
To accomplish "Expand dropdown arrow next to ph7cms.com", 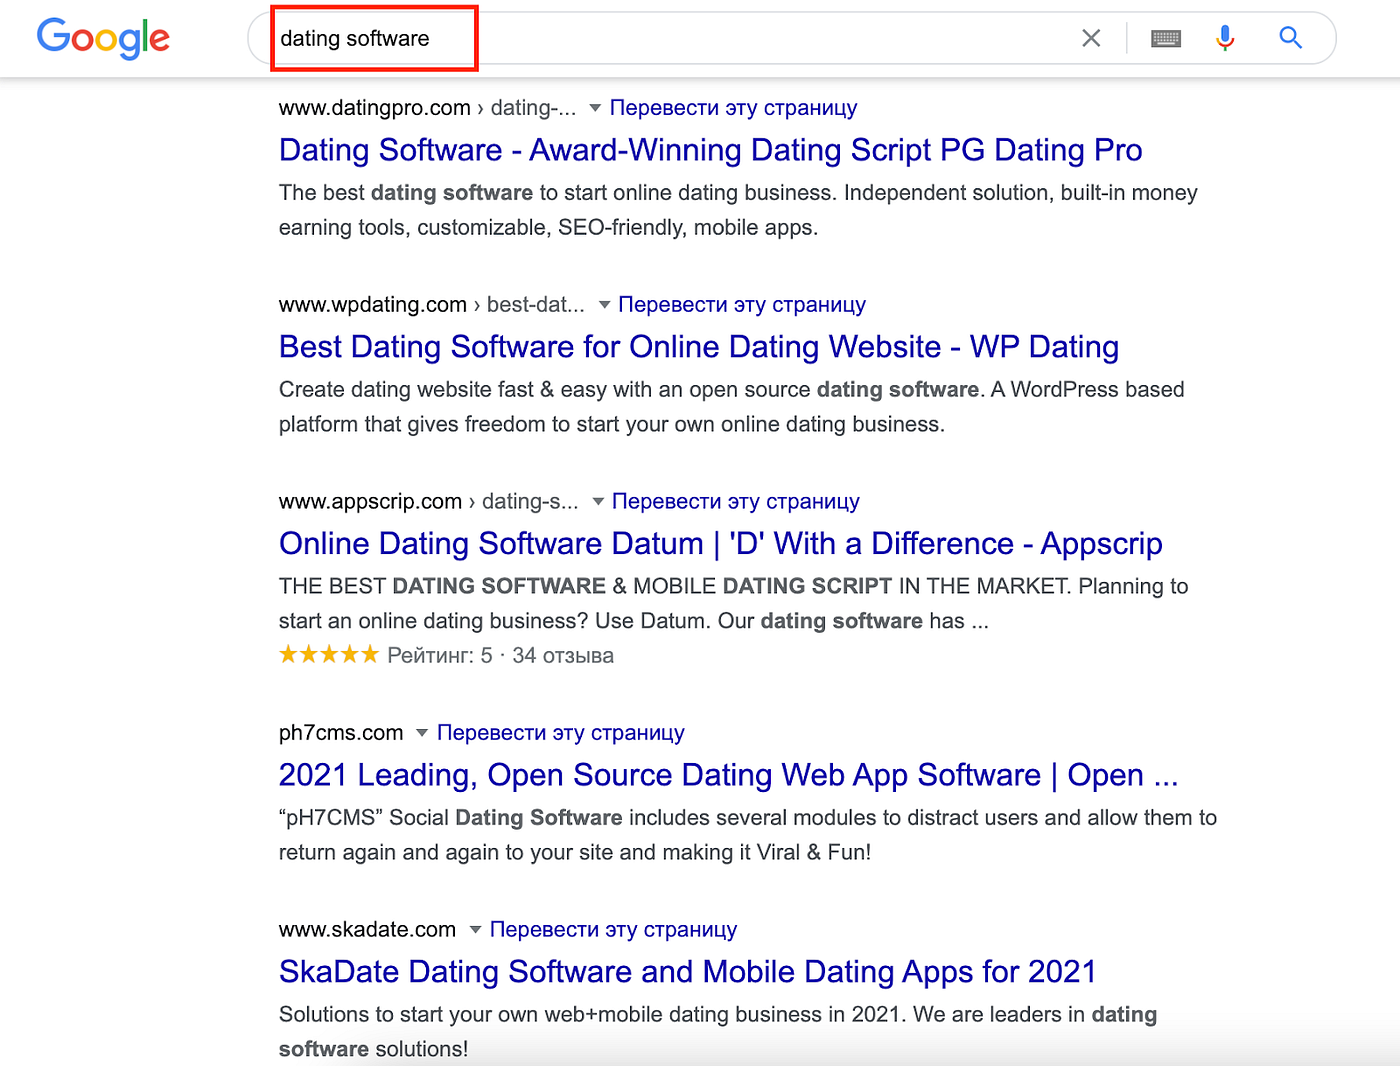I will tap(422, 733).
